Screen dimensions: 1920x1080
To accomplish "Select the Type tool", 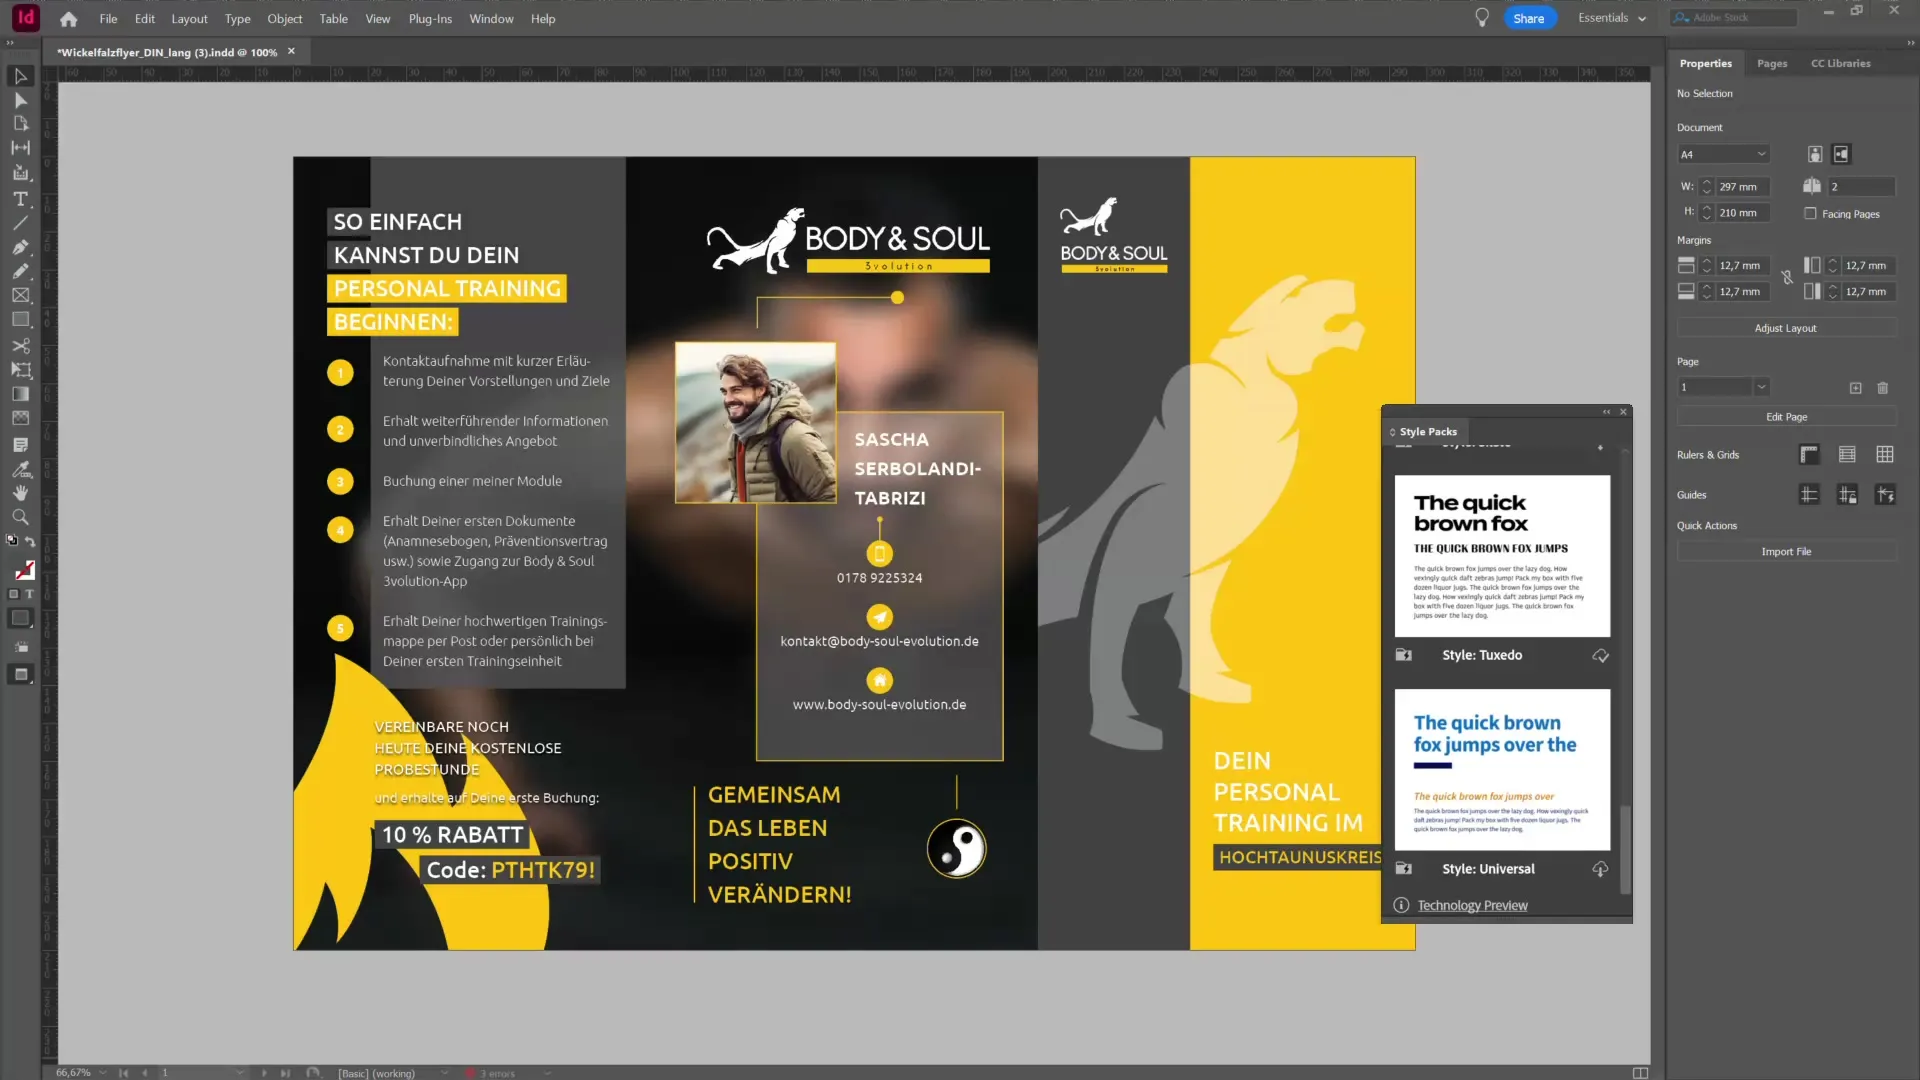I will click(20, 199).
